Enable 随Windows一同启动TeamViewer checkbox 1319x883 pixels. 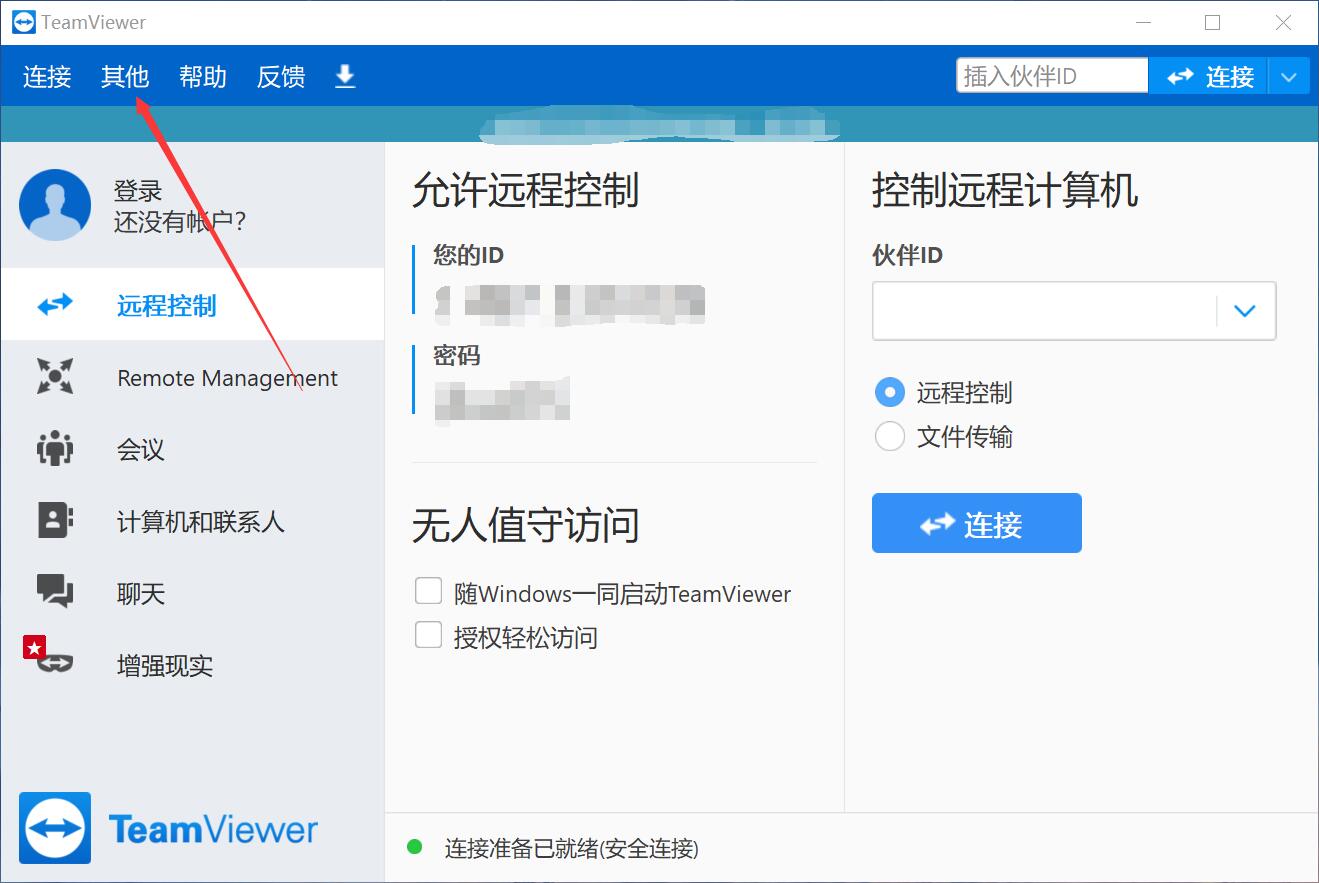click(429, 591)
